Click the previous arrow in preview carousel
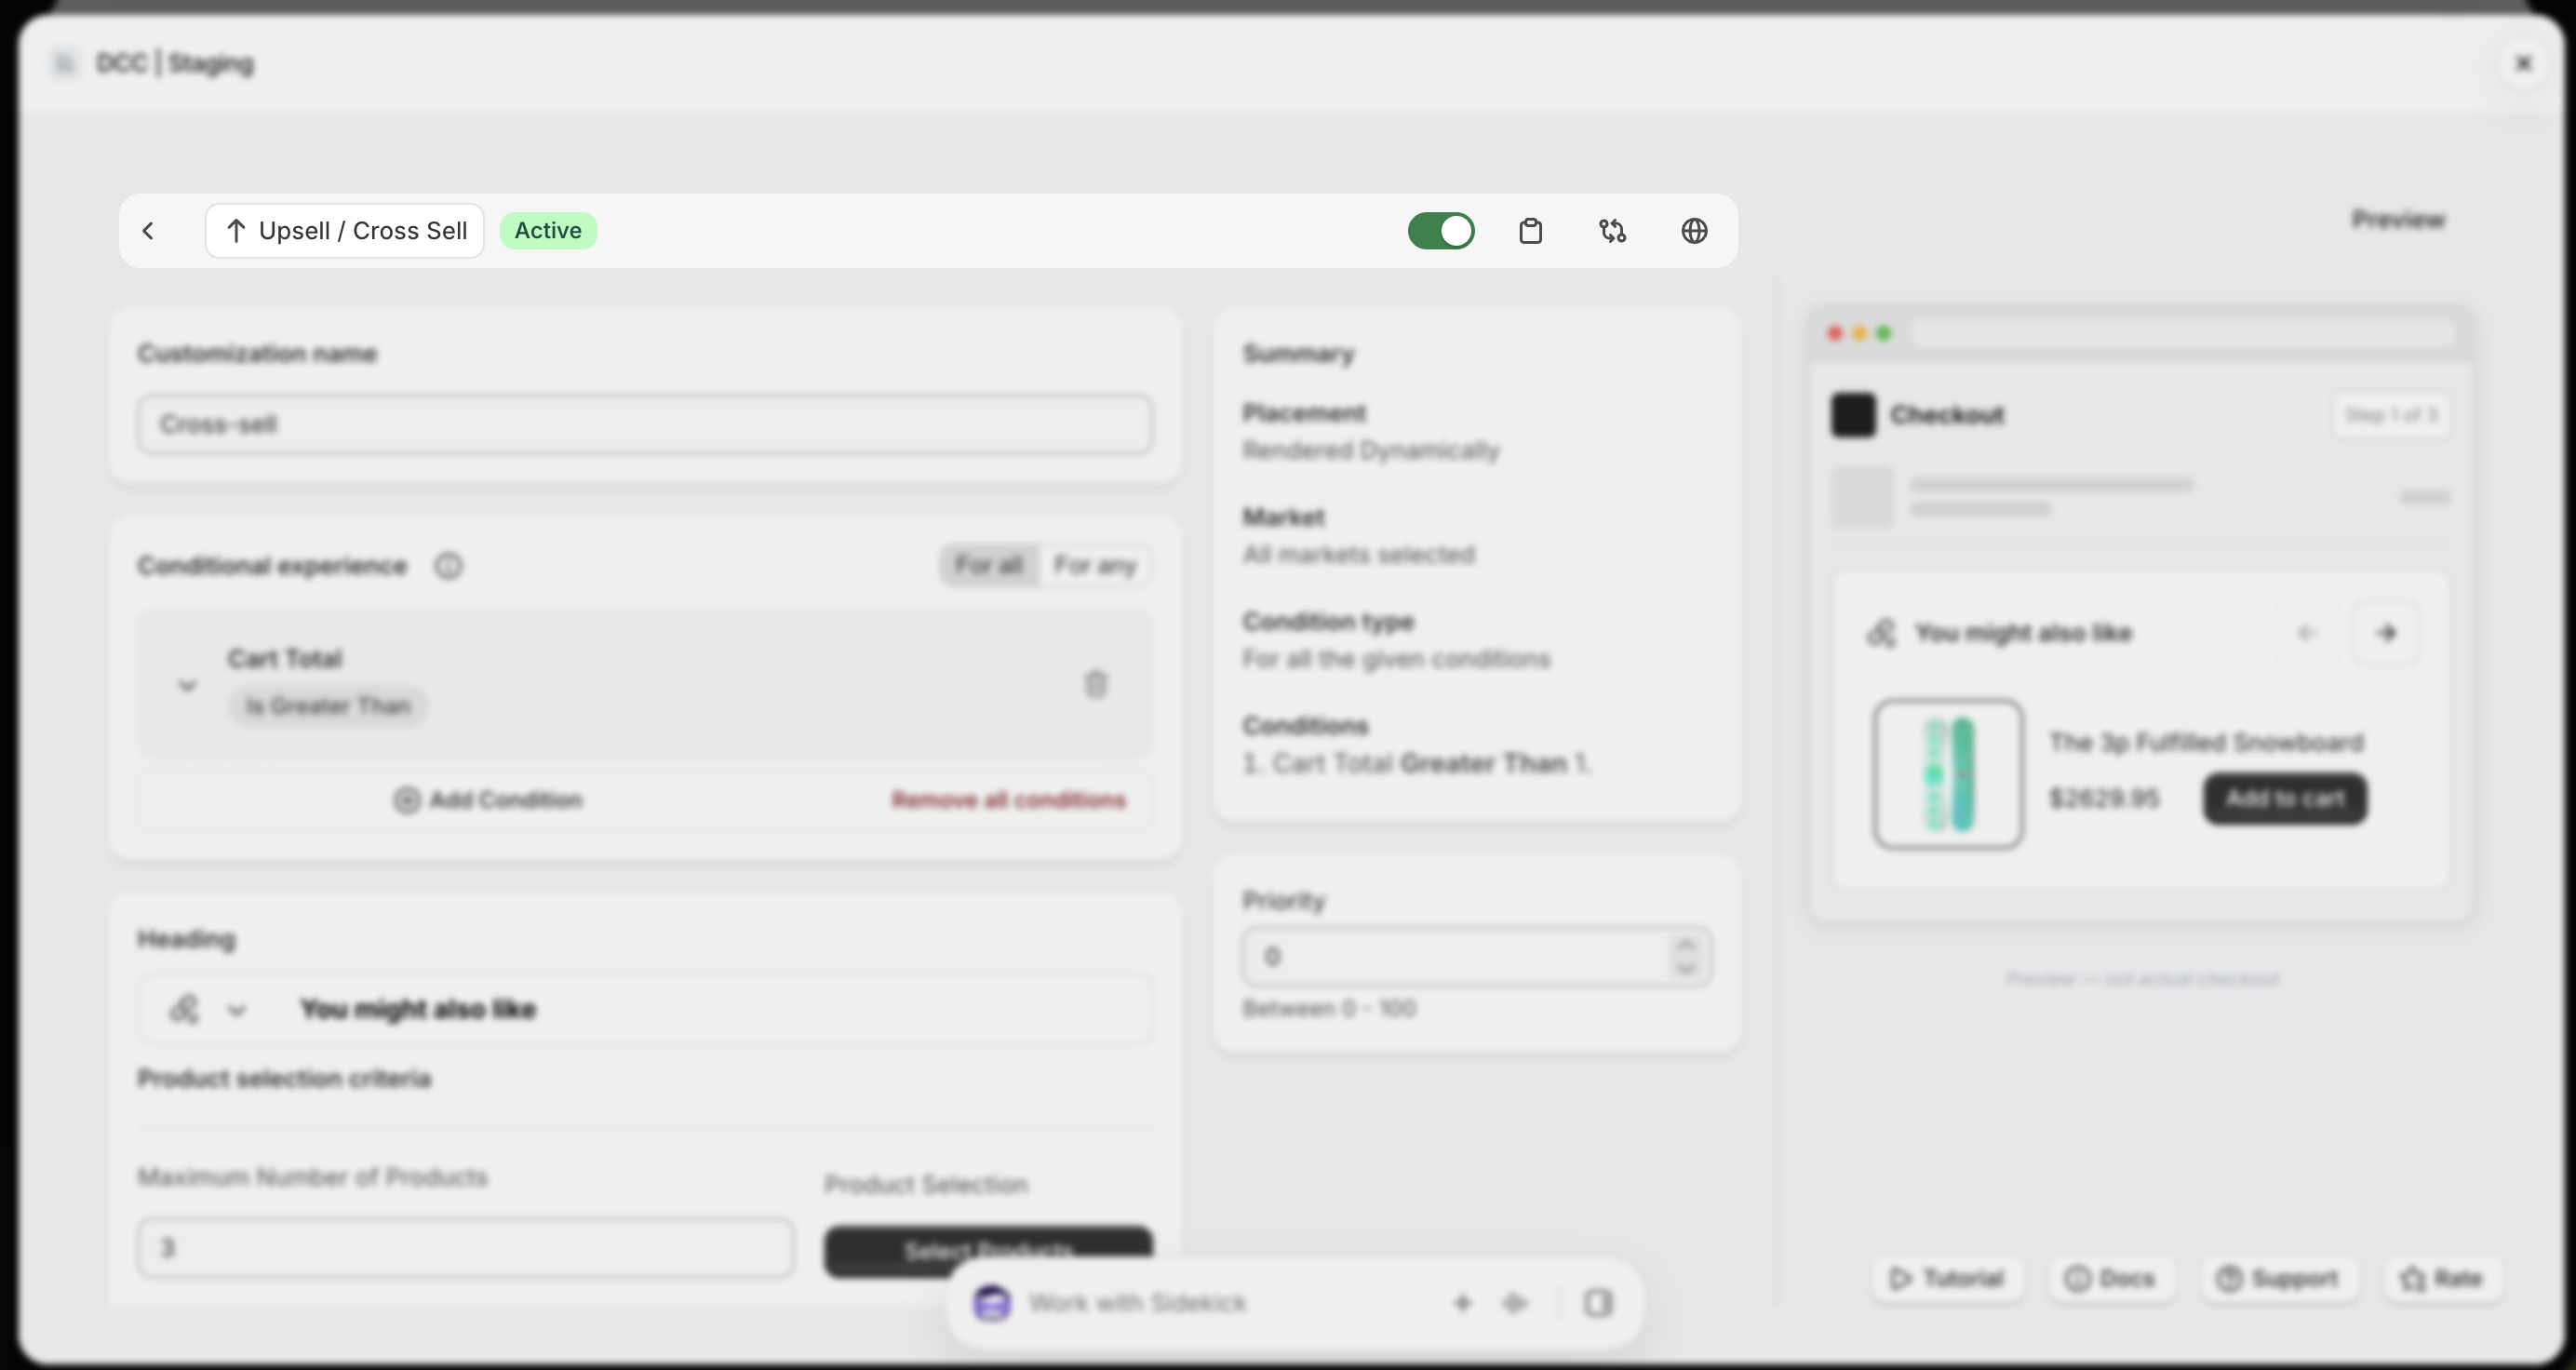Image resolution: width=2576 pixels, height=1370 pixels. tap(2307, 633)
